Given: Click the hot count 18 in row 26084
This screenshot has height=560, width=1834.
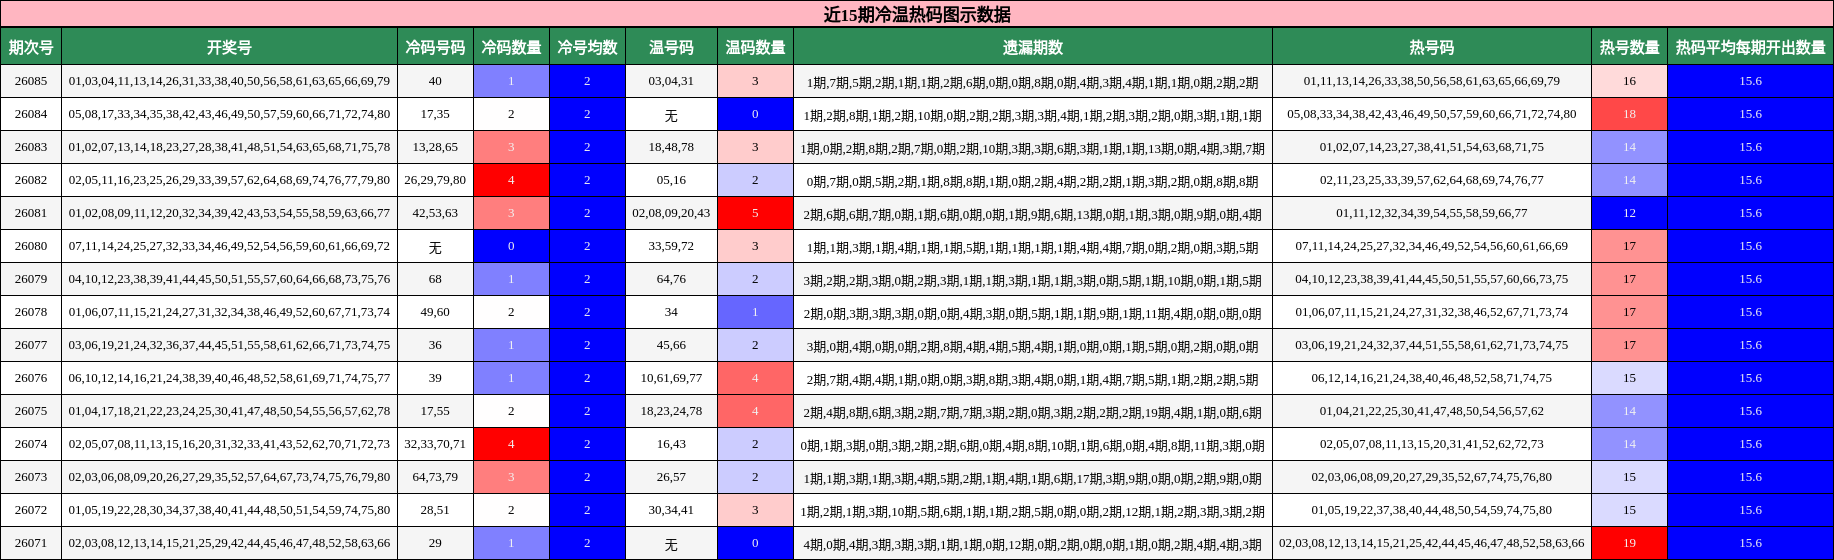Looking at the screenshot, I should coord(1629,114).
